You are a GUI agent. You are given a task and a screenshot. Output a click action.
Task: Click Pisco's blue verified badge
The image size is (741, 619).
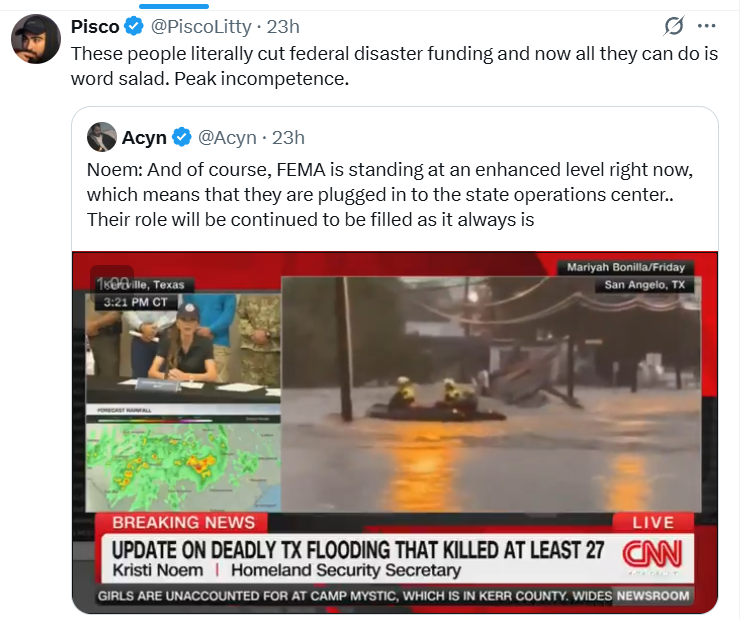coord(134,26)
